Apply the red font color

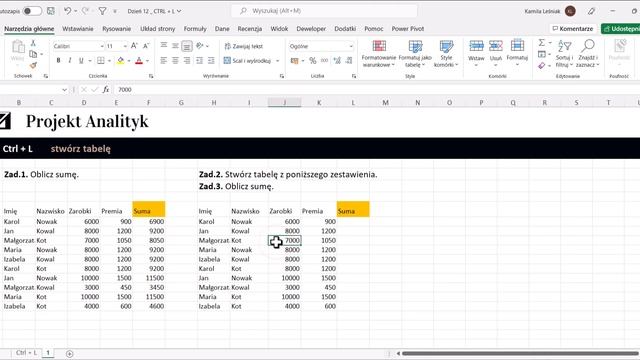139,61
